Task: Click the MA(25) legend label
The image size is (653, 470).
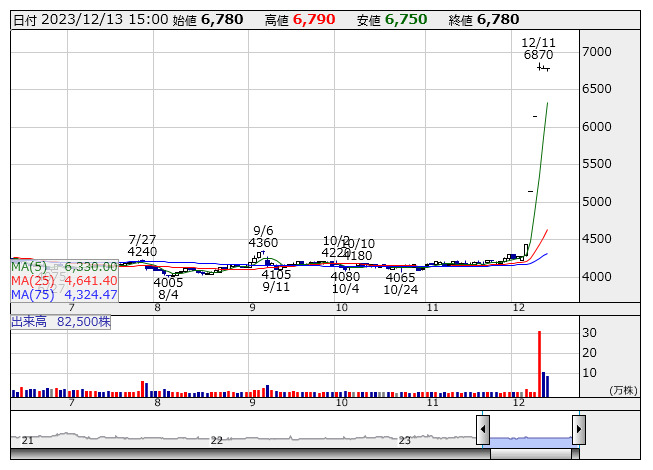Action: (64, 280)
